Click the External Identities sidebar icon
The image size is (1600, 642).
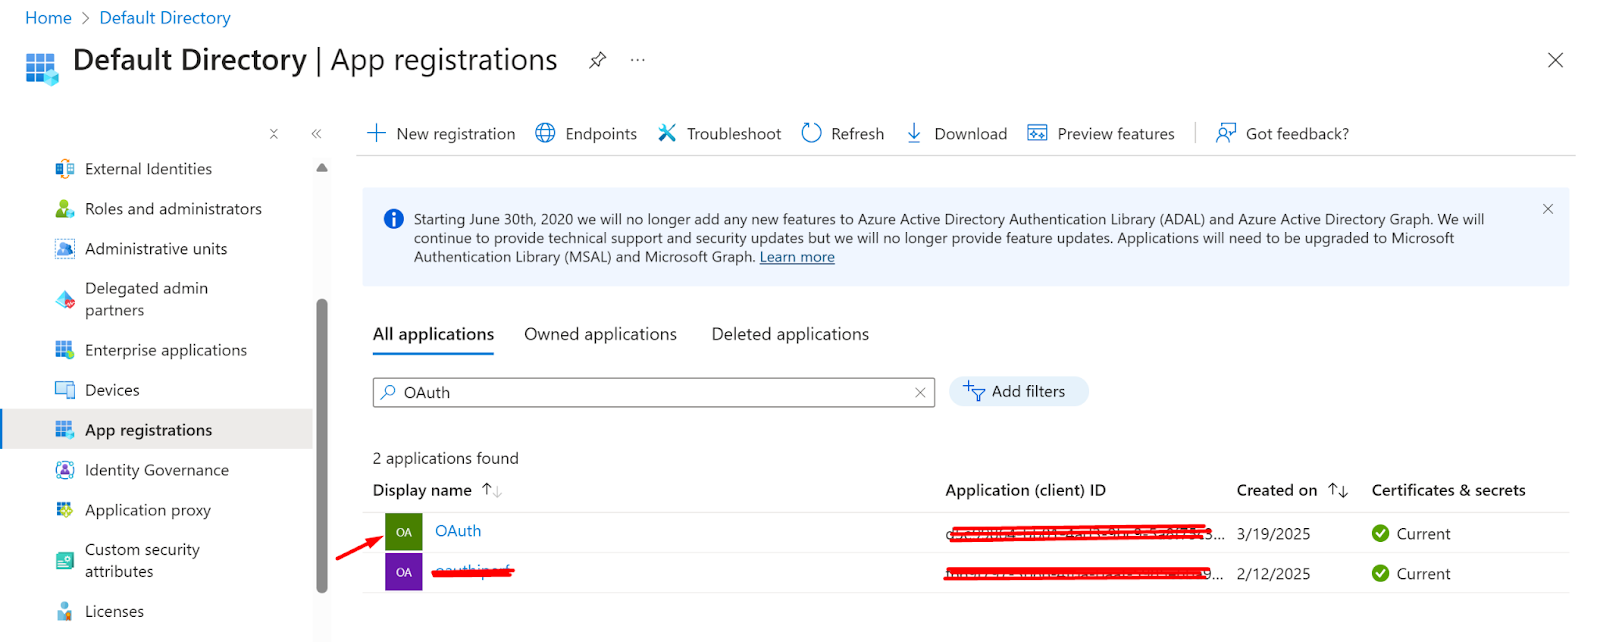click(x=65, y=169)
